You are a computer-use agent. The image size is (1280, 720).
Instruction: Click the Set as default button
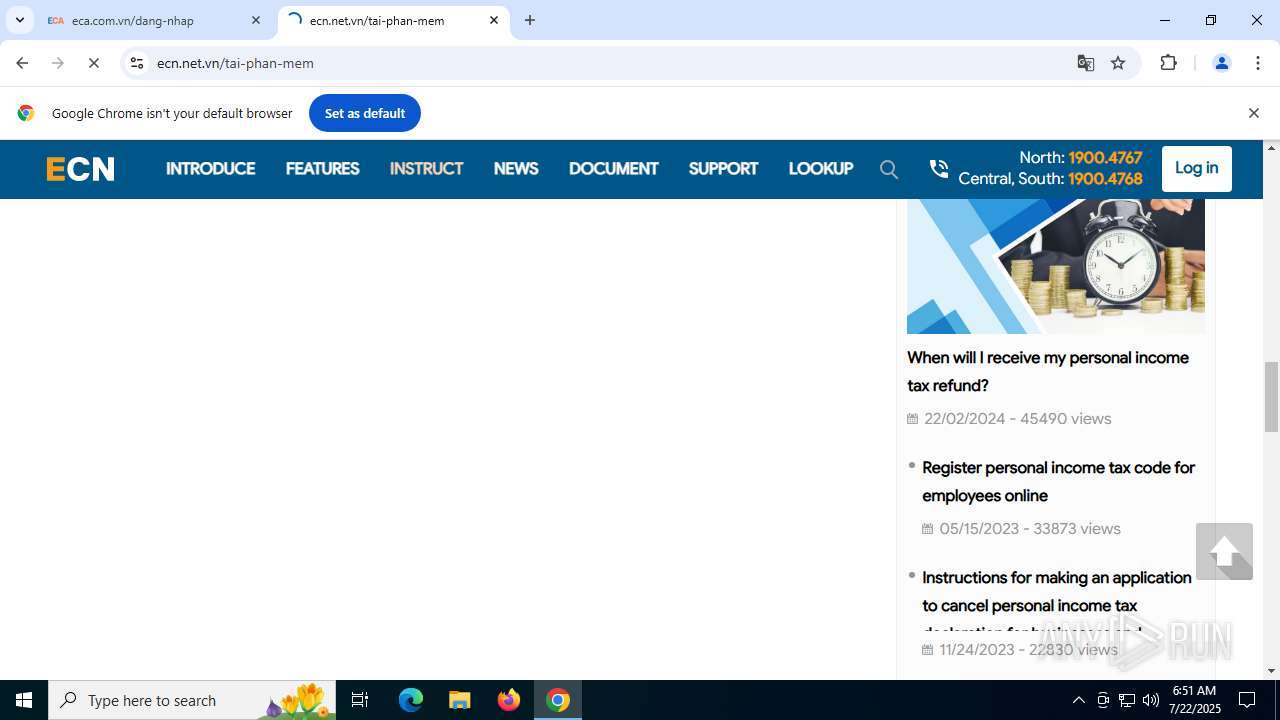point(364,113)
